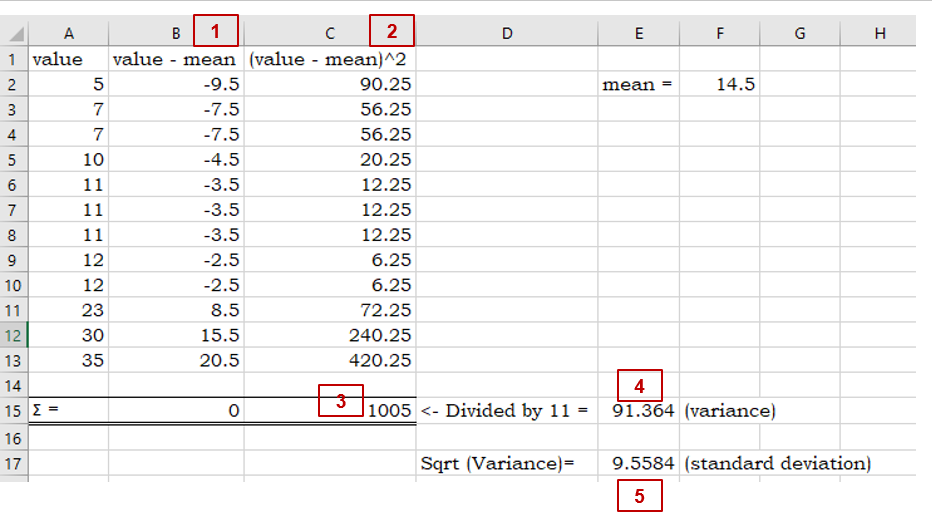This screenshot has height=517, width=932.
Task: Select the row 17 header
Action: click(14, 464)
